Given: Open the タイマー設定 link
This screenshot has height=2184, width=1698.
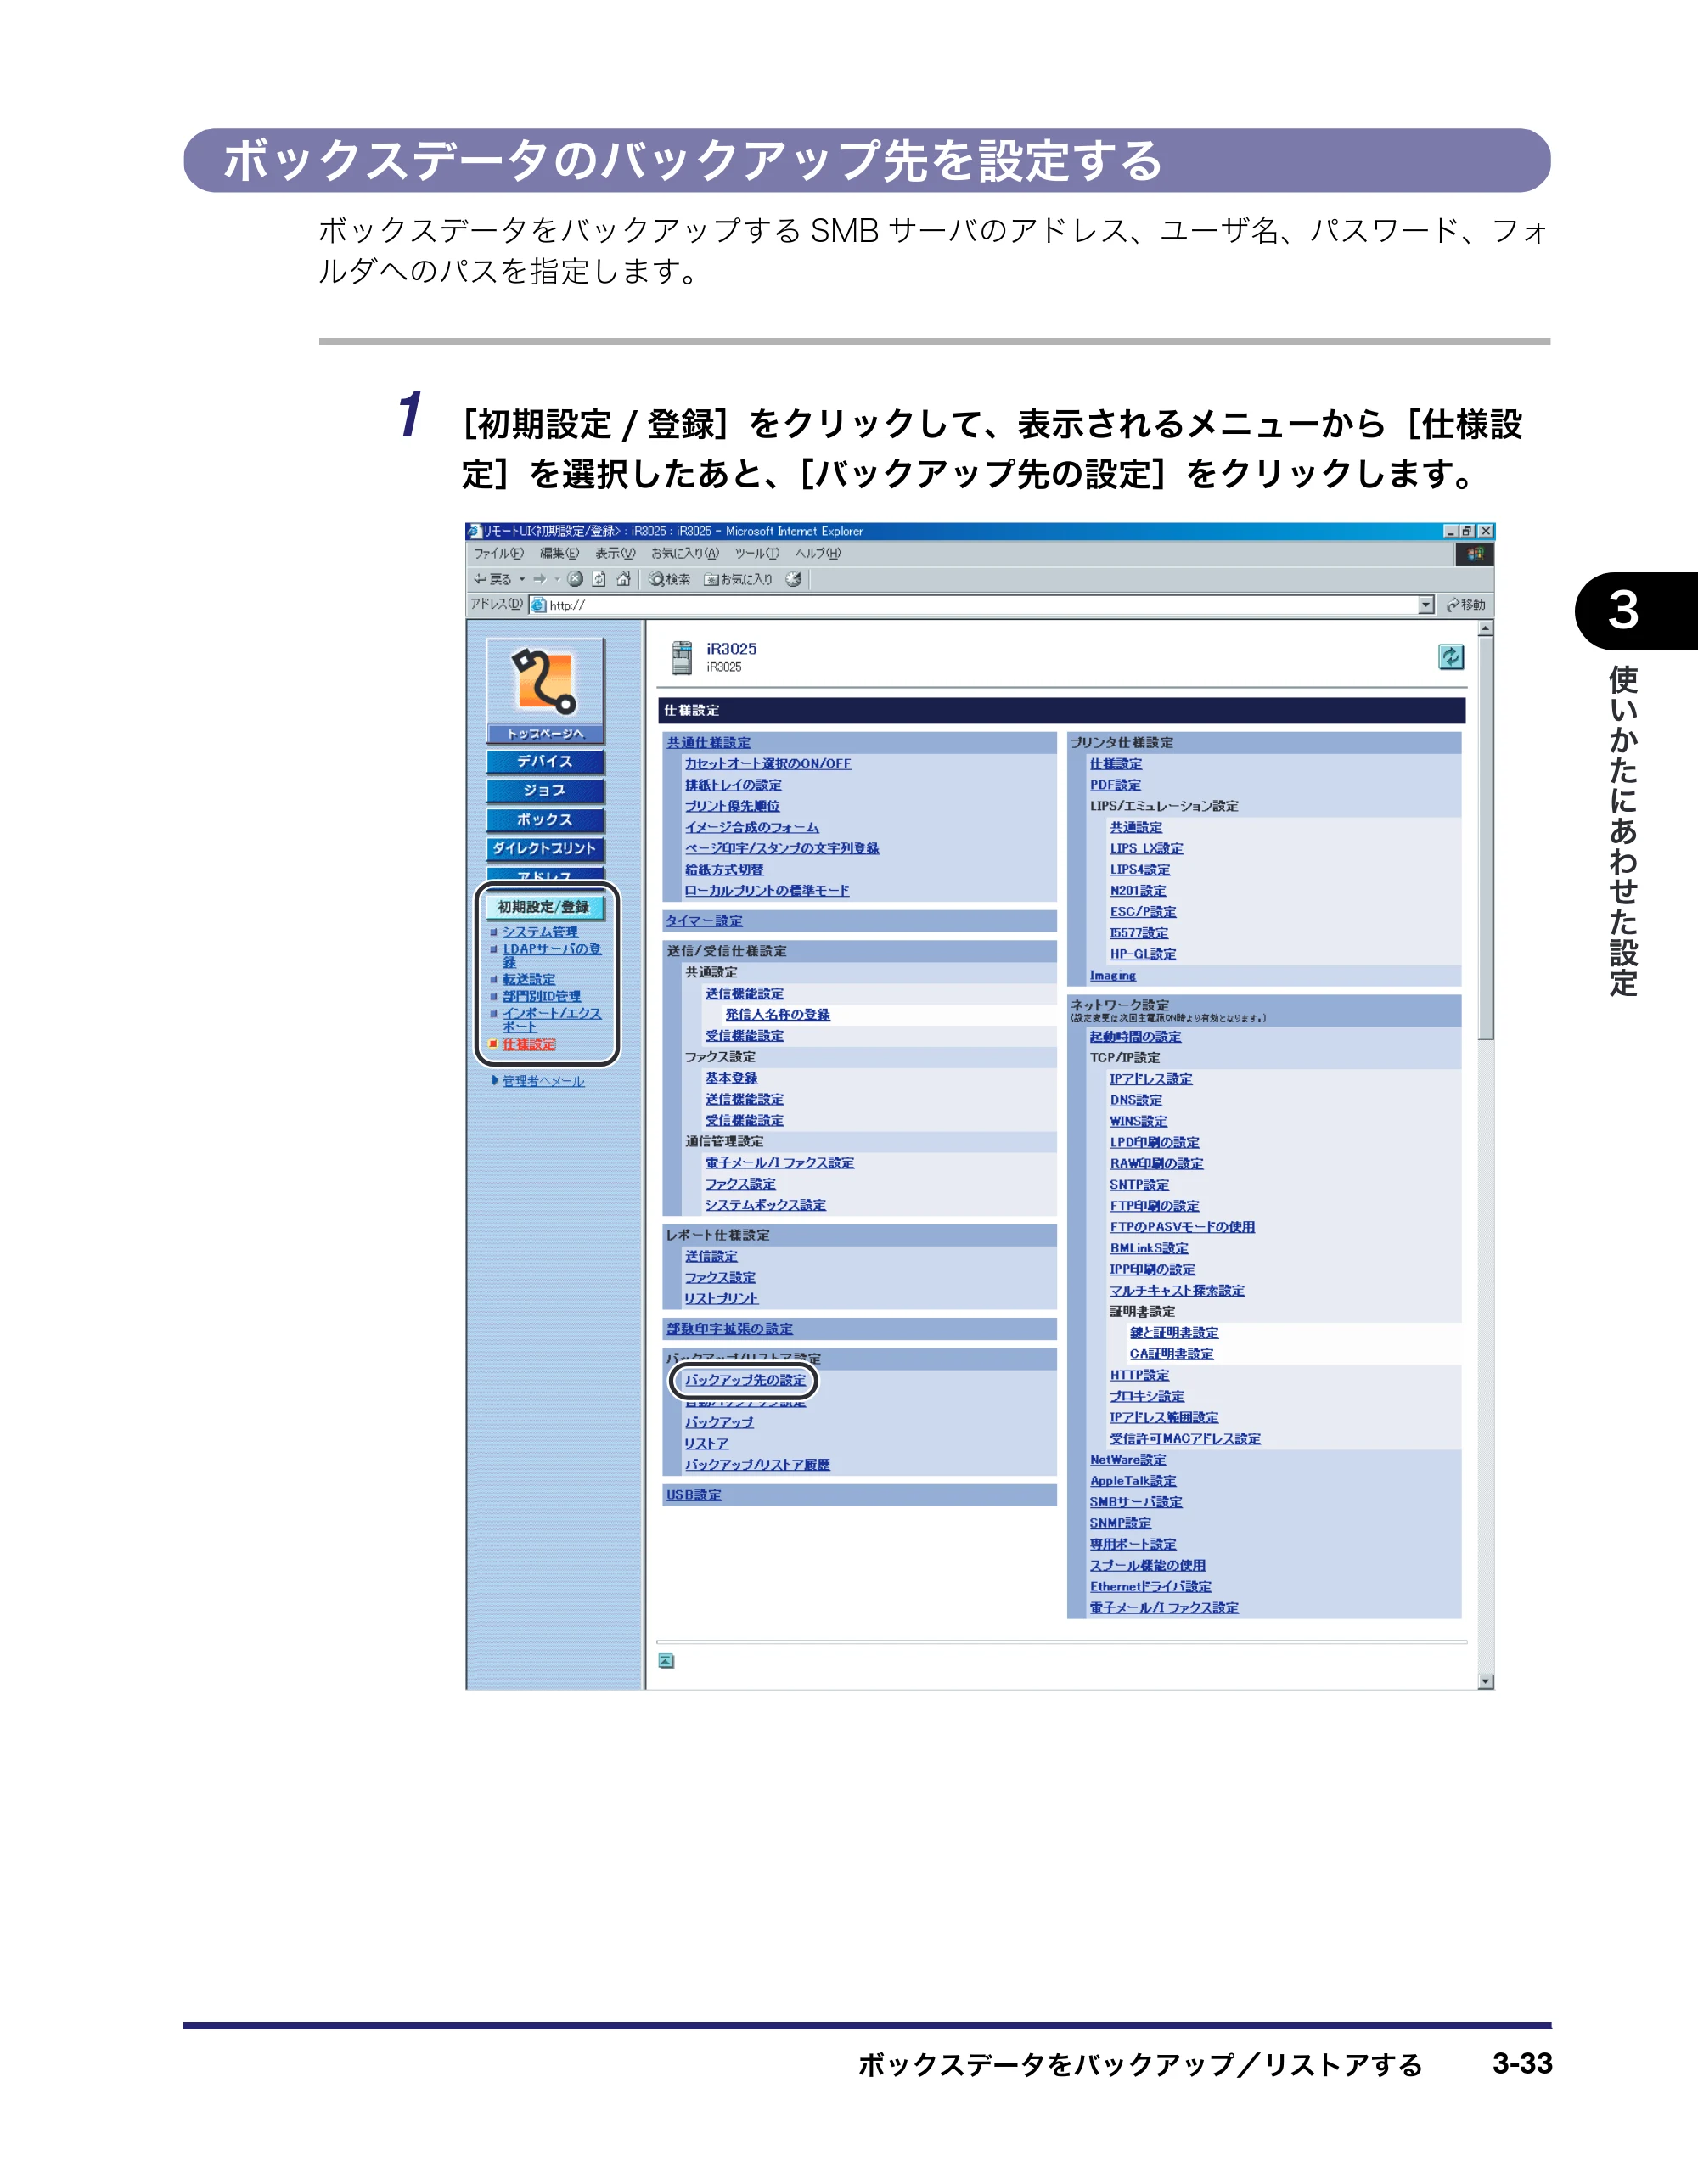Looking at the screenshot, I should coord(705,921).
